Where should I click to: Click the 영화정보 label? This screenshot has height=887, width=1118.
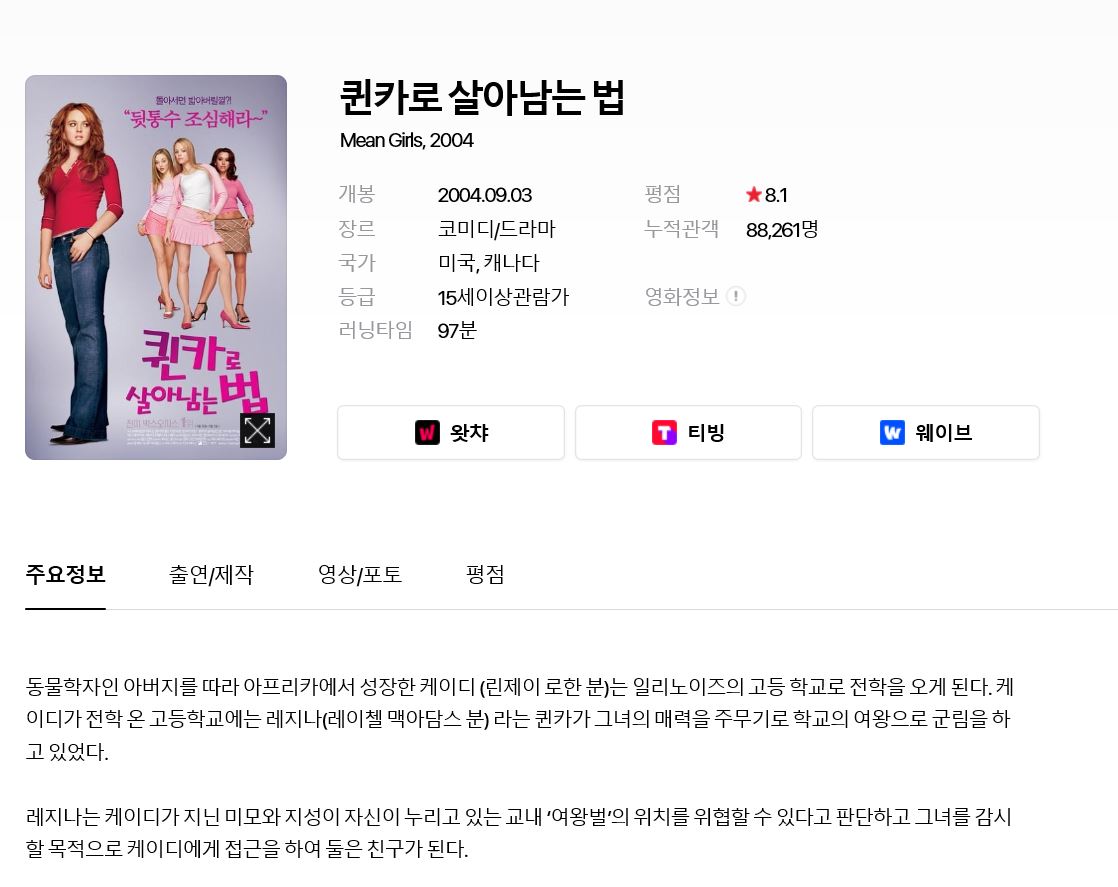[682, 297]
